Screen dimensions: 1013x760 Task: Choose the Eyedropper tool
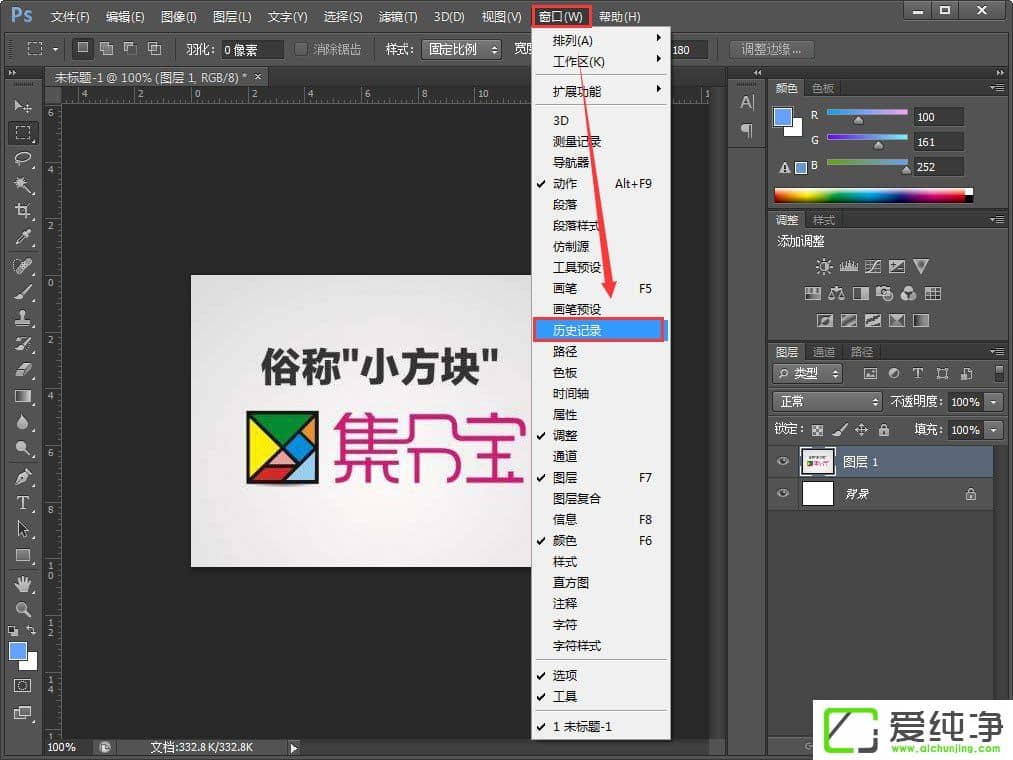pos(23,237)
